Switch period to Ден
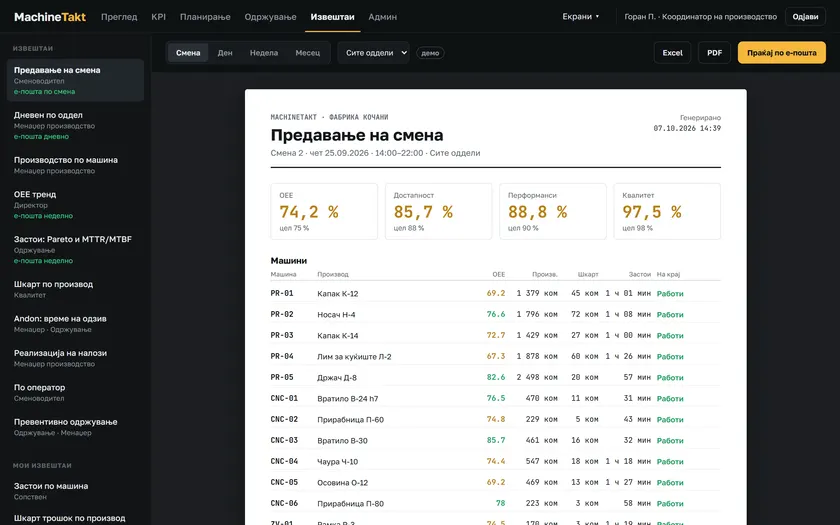Screen dimensions: 840x525 [x=225, y=52]
